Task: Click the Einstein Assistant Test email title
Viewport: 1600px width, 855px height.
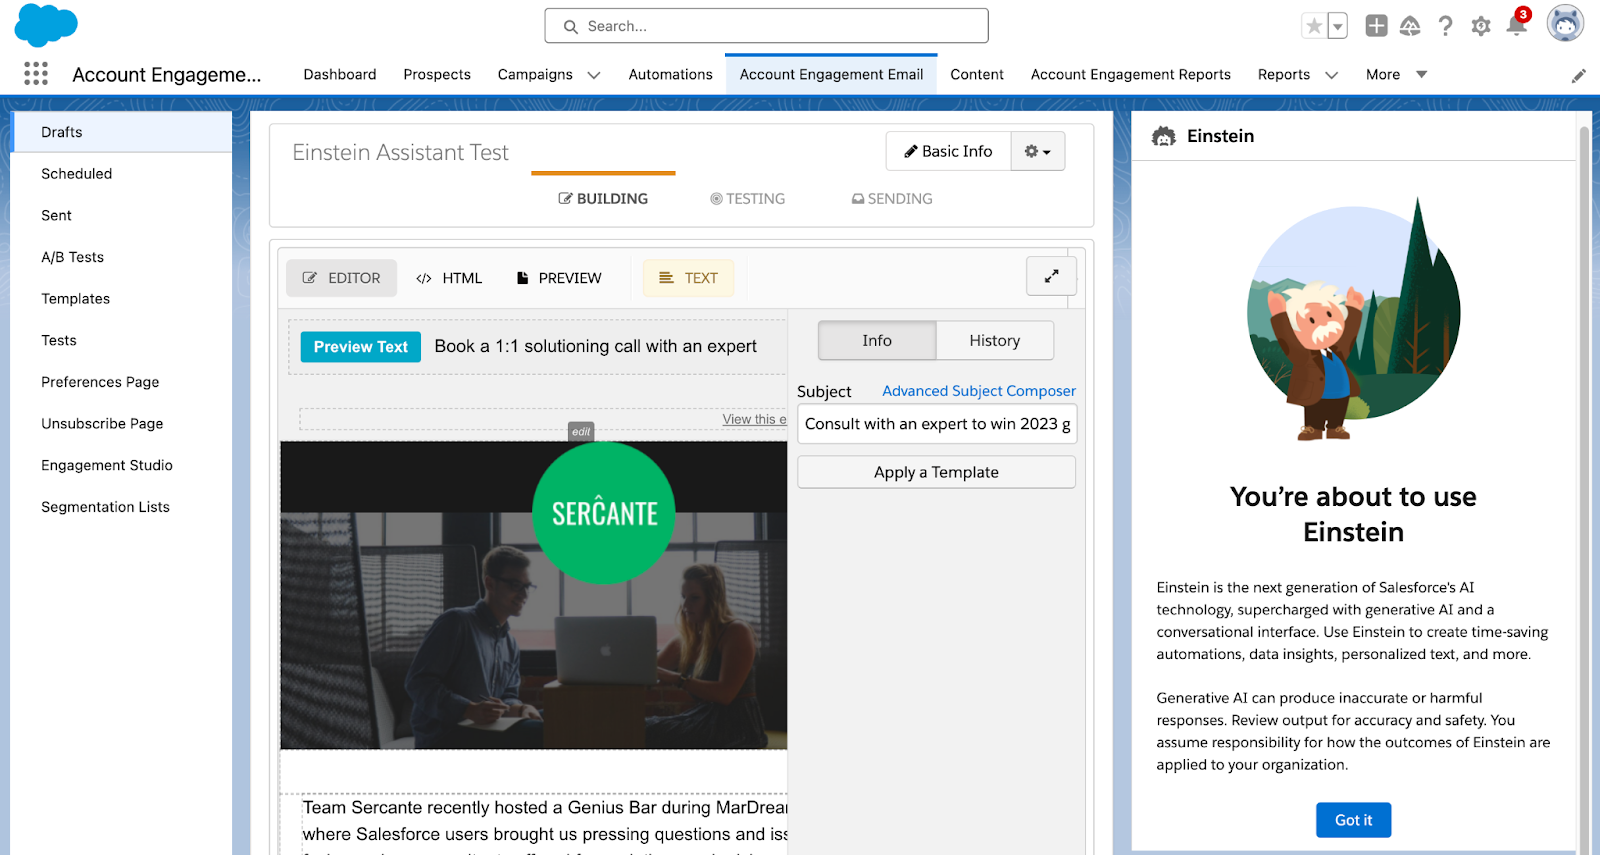Action: pos(400,152)
